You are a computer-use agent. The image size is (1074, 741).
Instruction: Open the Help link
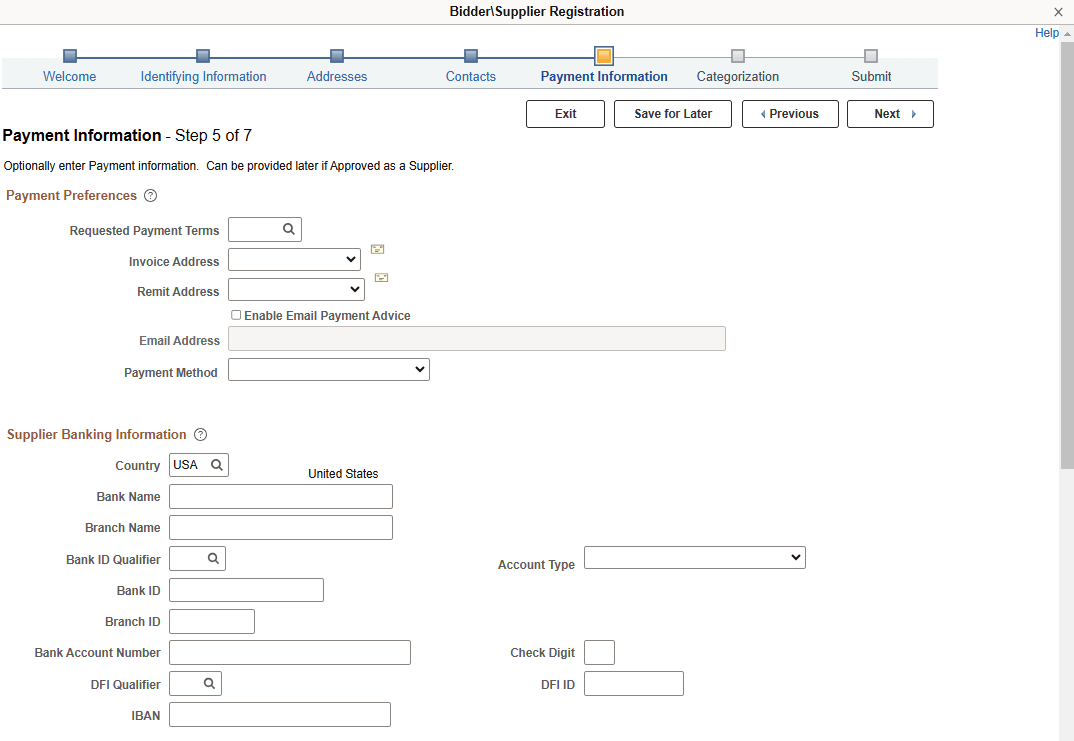1044,32
